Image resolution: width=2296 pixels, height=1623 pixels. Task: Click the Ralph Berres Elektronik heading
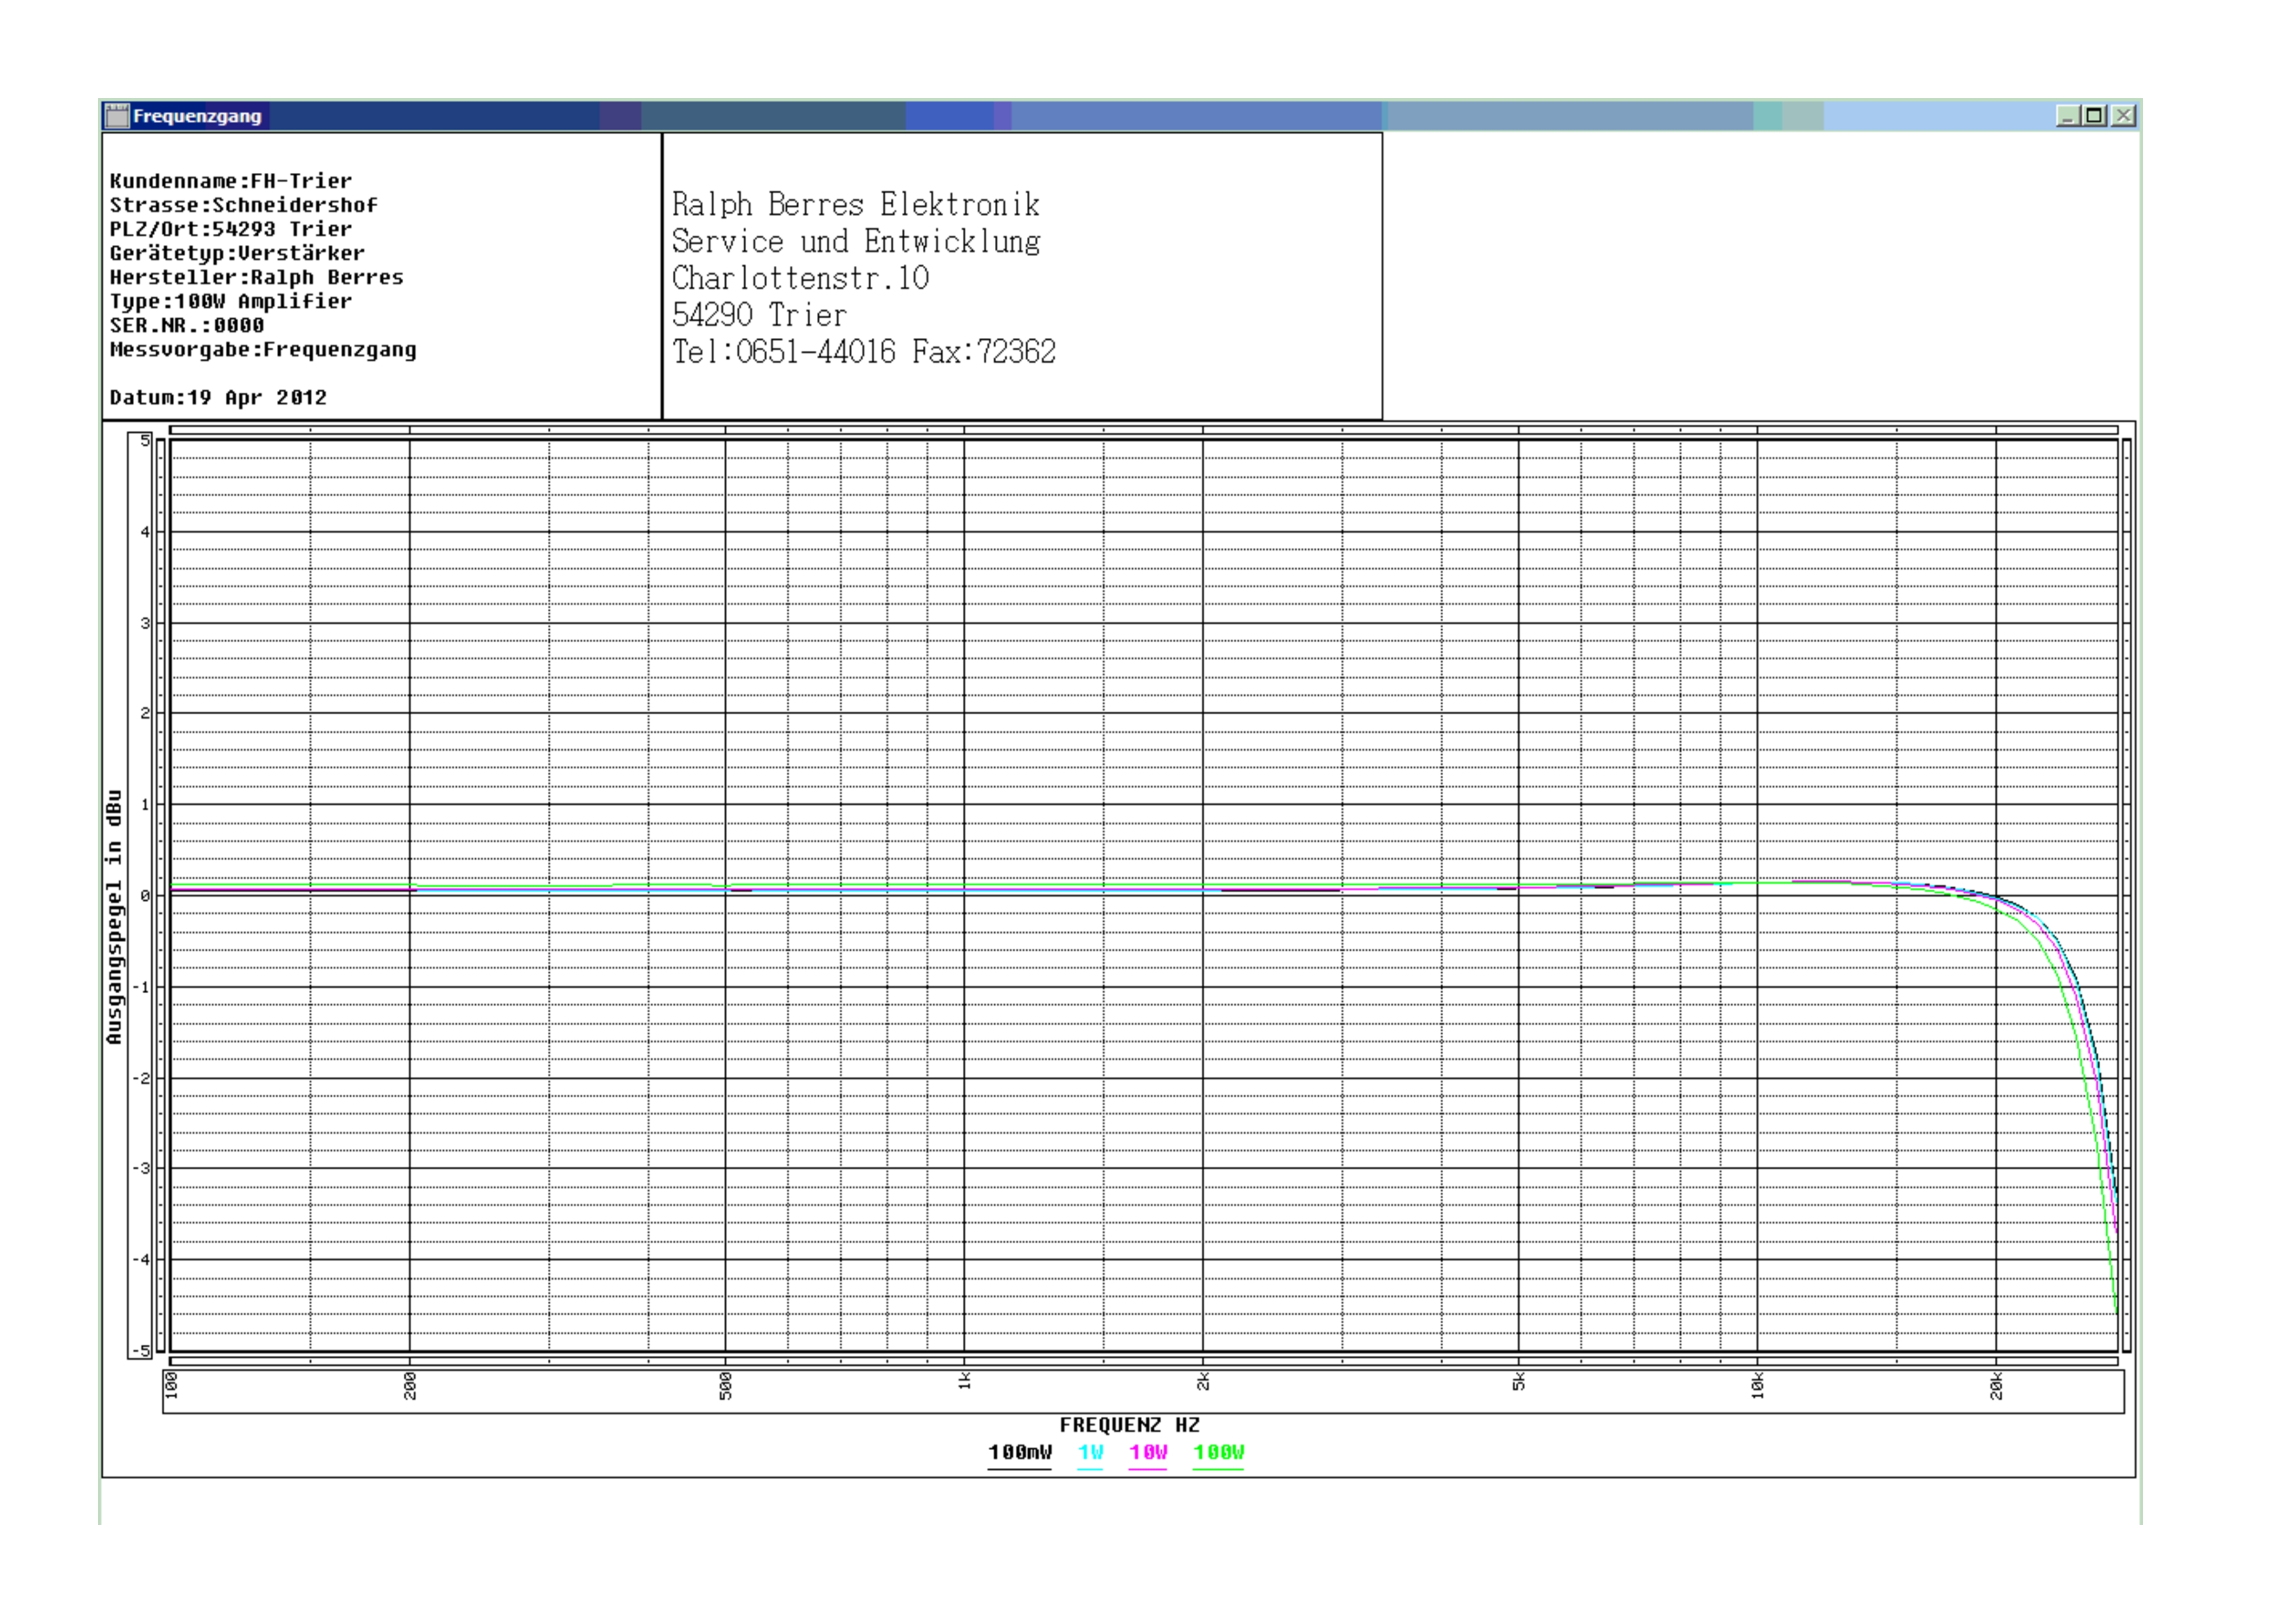855,205
